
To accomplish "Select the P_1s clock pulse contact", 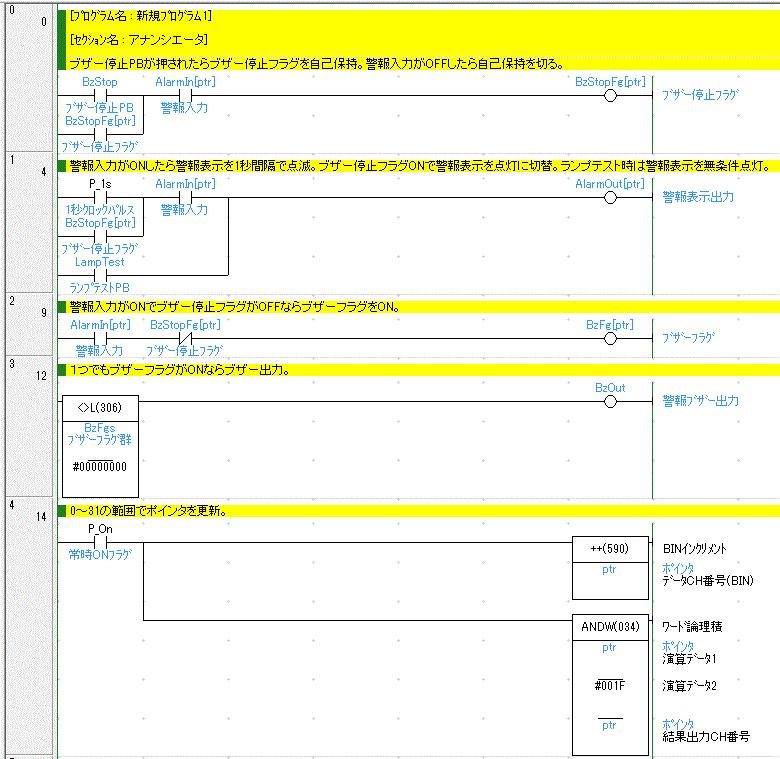I will click(100, 197).
